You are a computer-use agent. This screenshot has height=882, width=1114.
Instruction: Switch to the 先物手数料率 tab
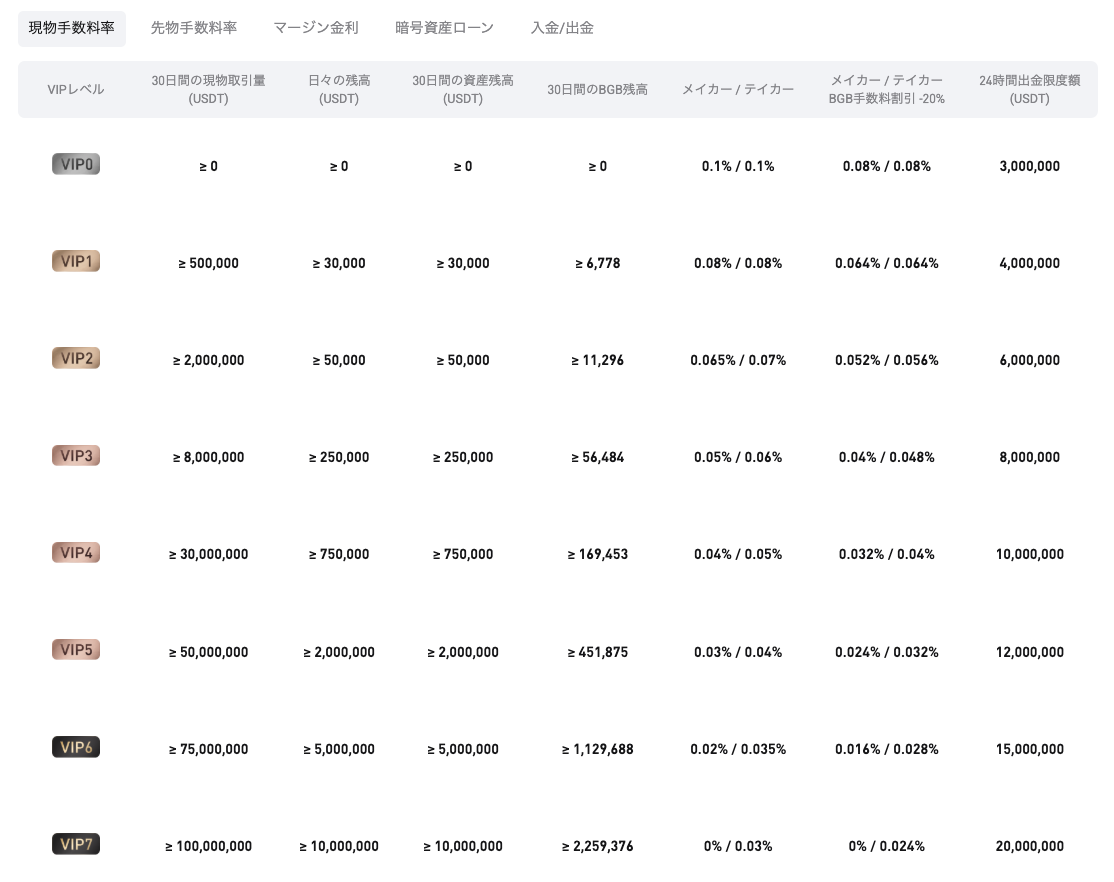(194, 28)
